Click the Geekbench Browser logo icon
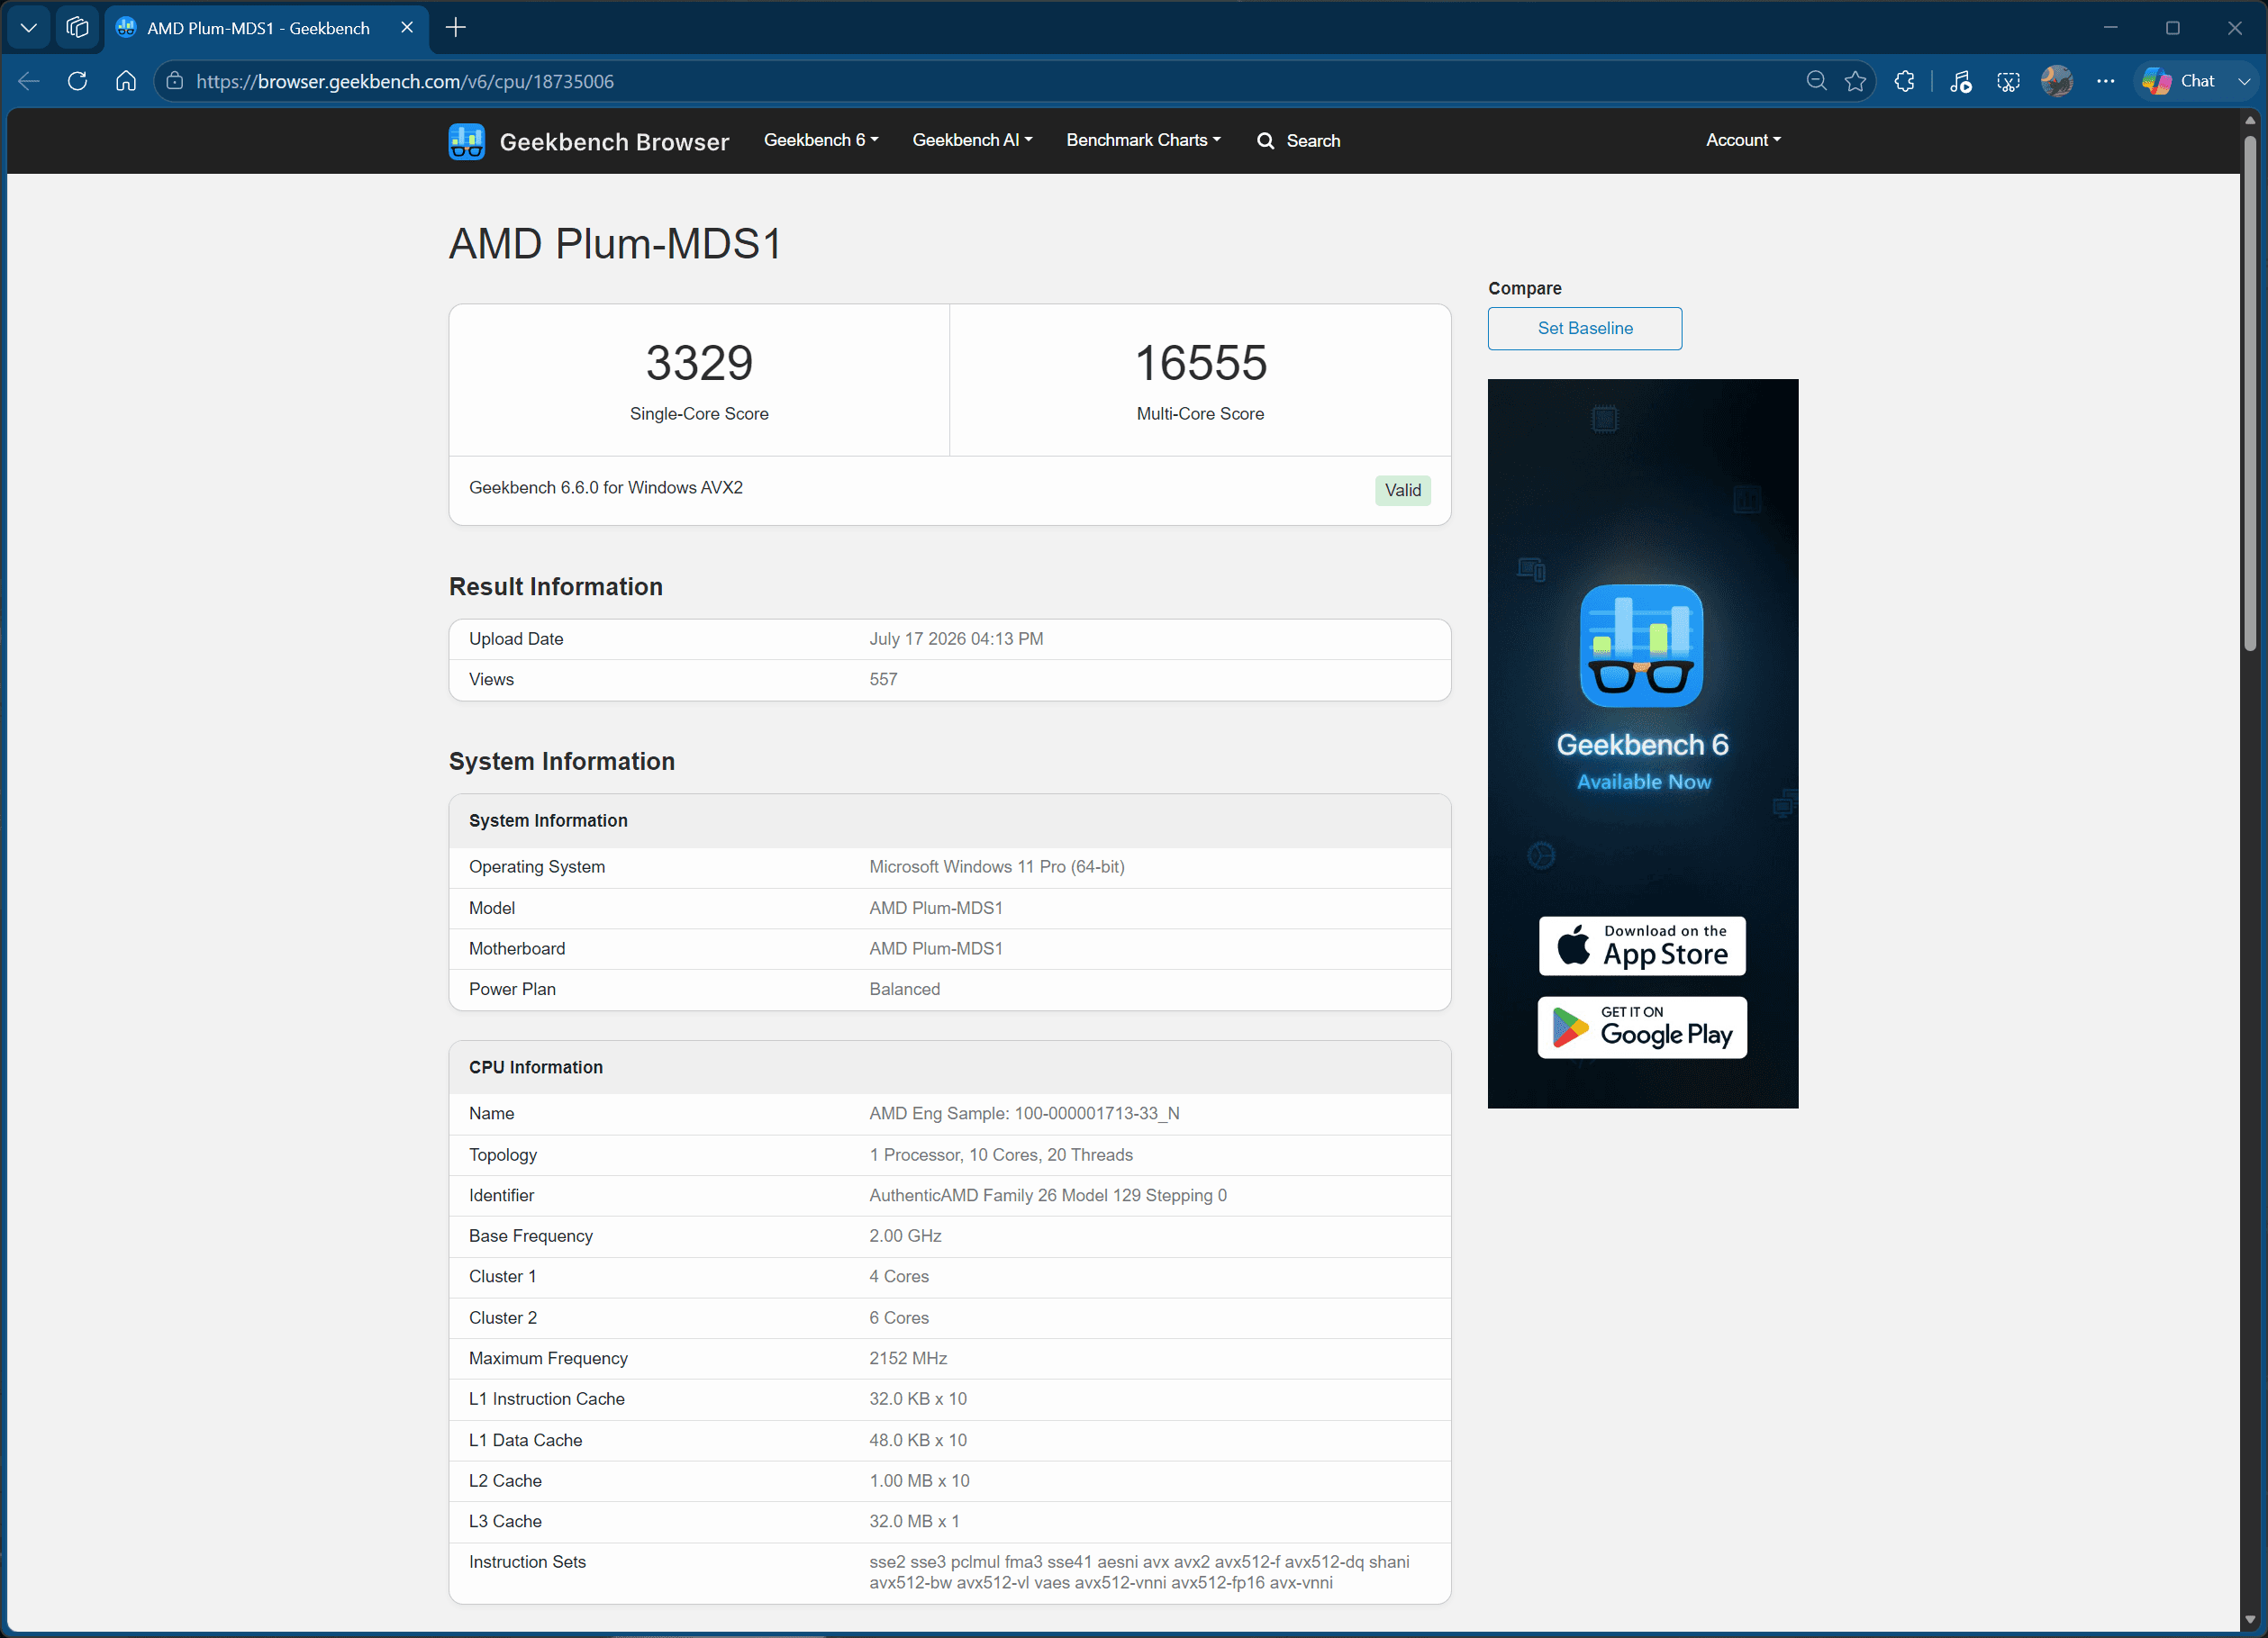Screen dimensions: 2268x1638 pyautogui.click(x=466, y=141)
